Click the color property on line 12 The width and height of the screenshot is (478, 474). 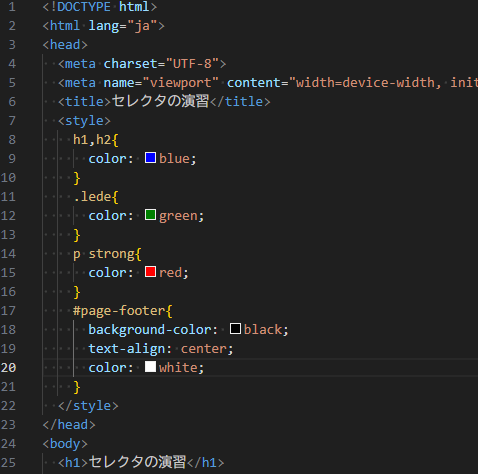coord(107,216)
